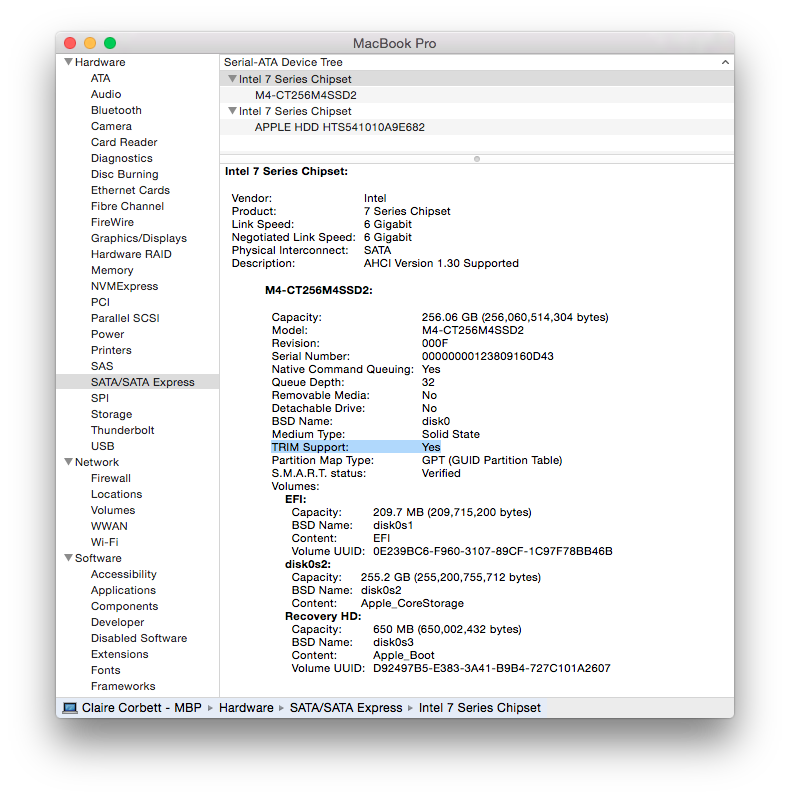This screenshot has width=790, height=798.
Task: Open WWAN category
Action: 109,526
